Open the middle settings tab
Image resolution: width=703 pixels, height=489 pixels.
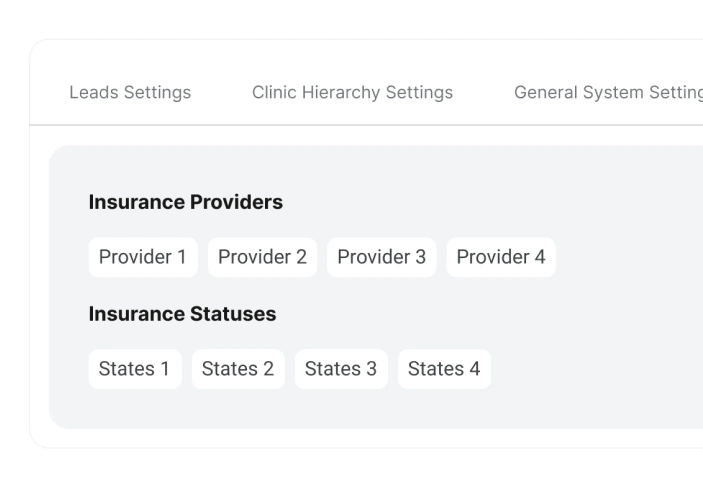tap(352, 93)
